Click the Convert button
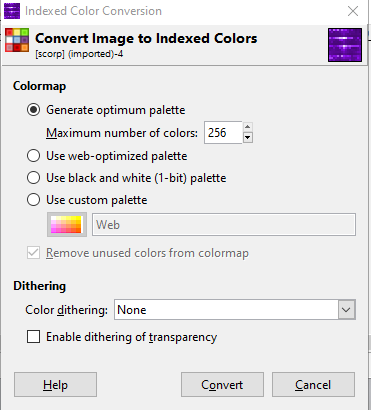 pos(222,385)
